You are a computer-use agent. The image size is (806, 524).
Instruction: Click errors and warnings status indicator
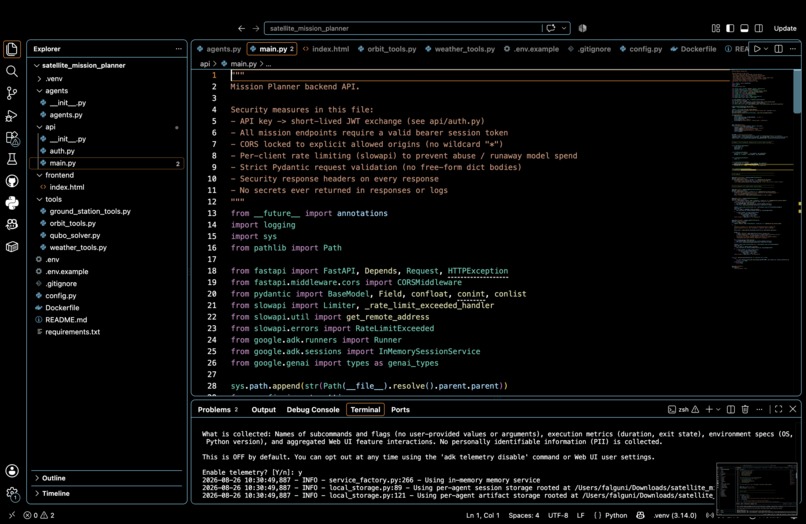[39, 515]
